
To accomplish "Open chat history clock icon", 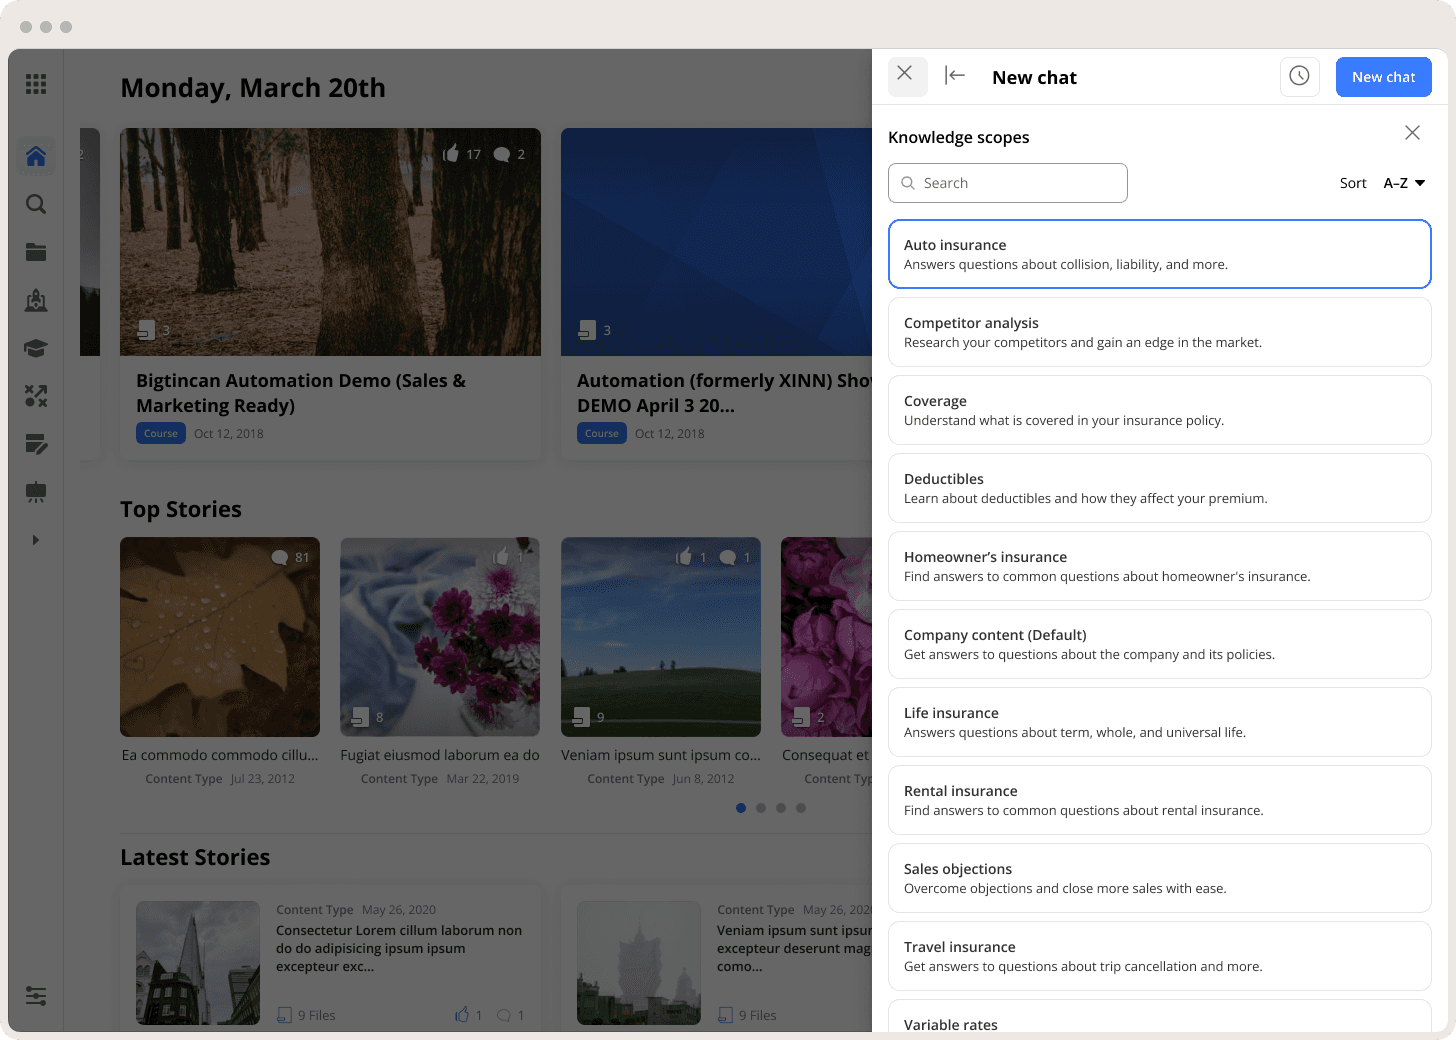I will 1300,77.
